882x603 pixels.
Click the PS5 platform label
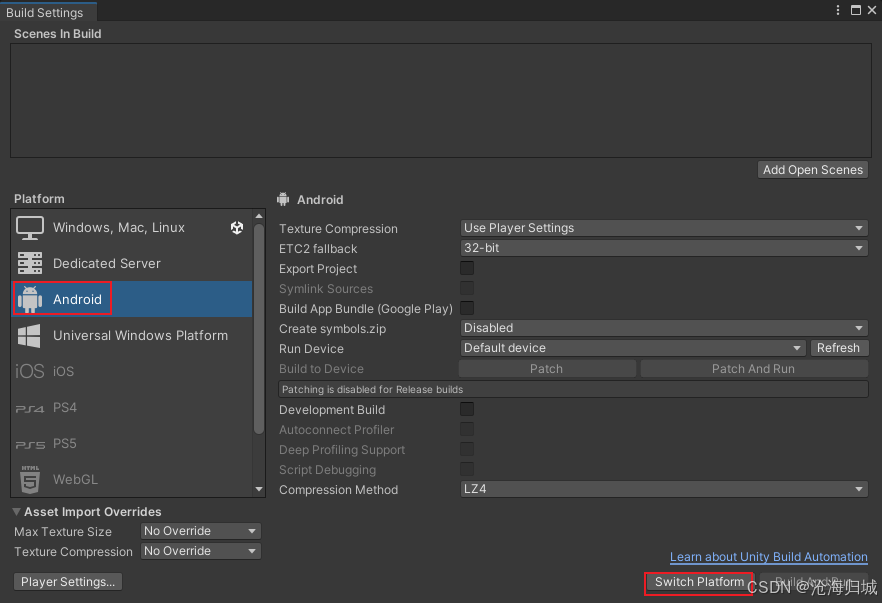(x=65, y=444)
